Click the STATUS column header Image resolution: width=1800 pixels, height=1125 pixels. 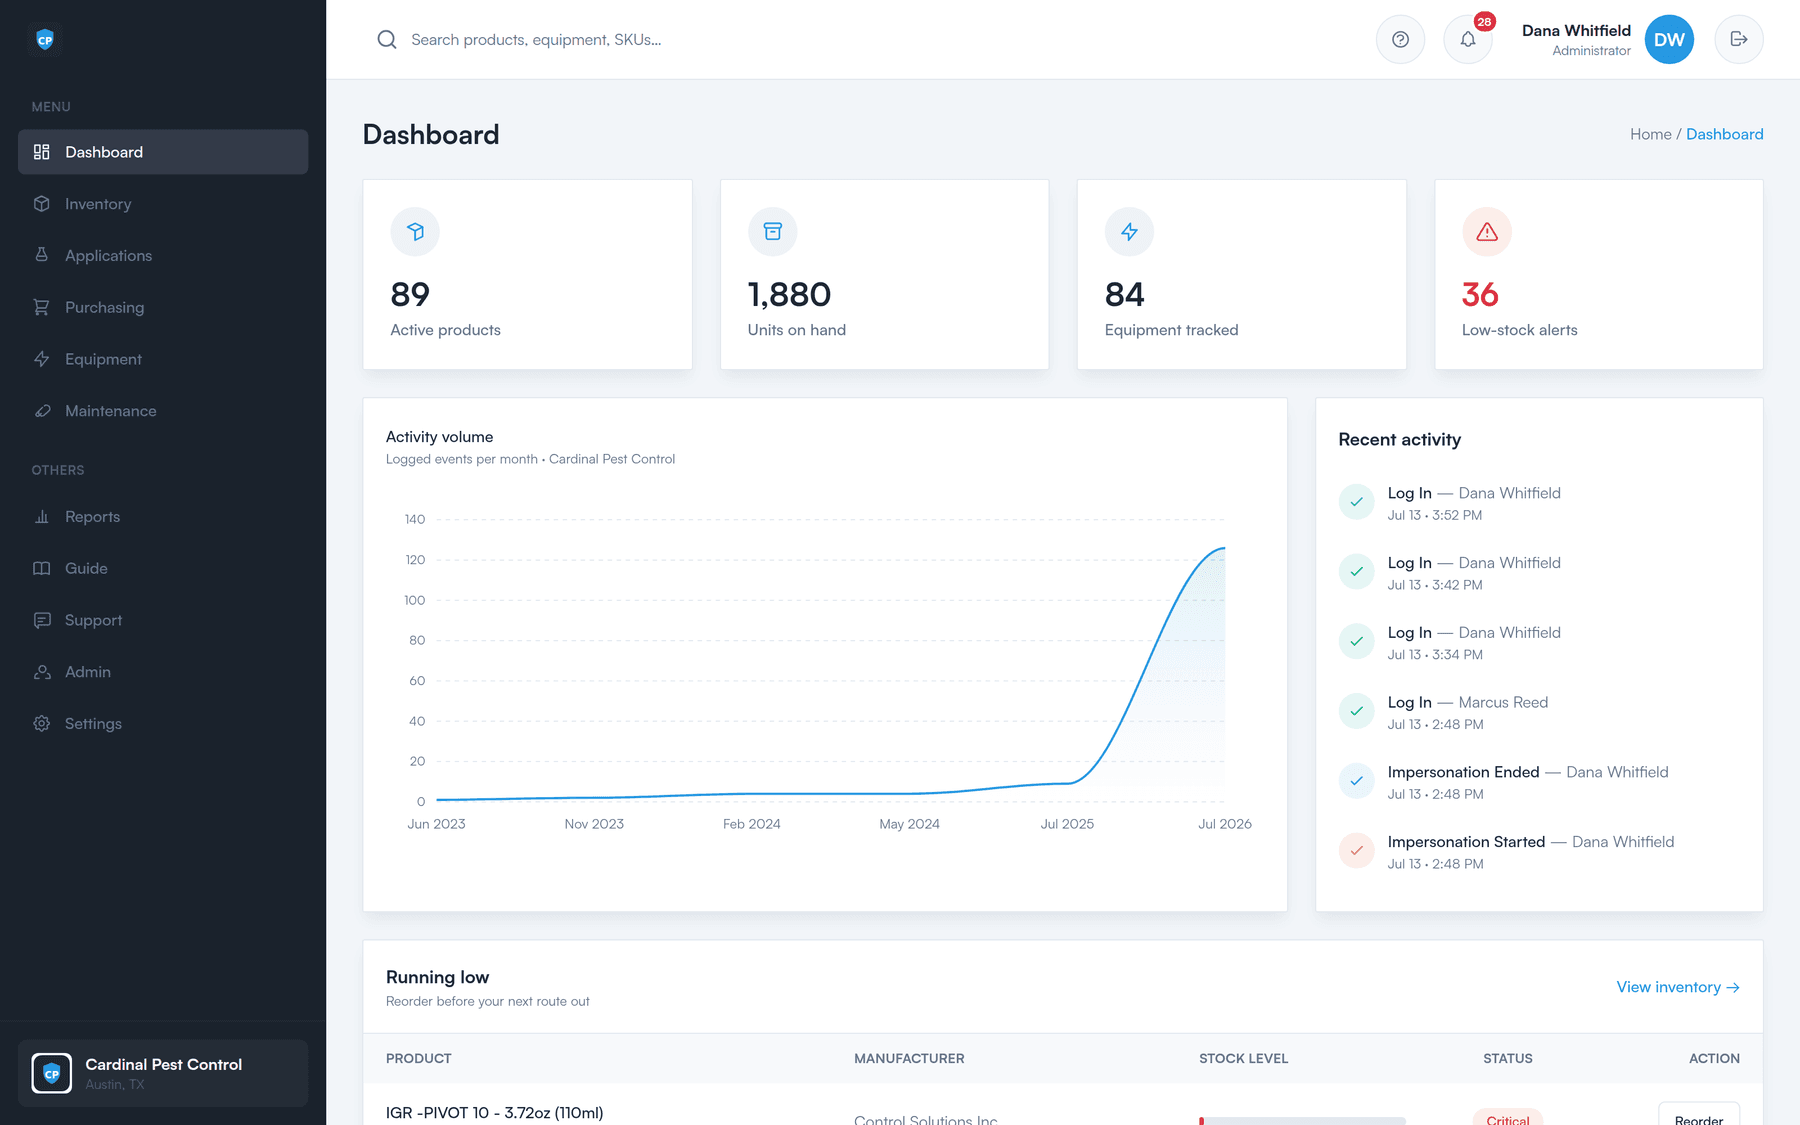click(x=1507, y=1058)
